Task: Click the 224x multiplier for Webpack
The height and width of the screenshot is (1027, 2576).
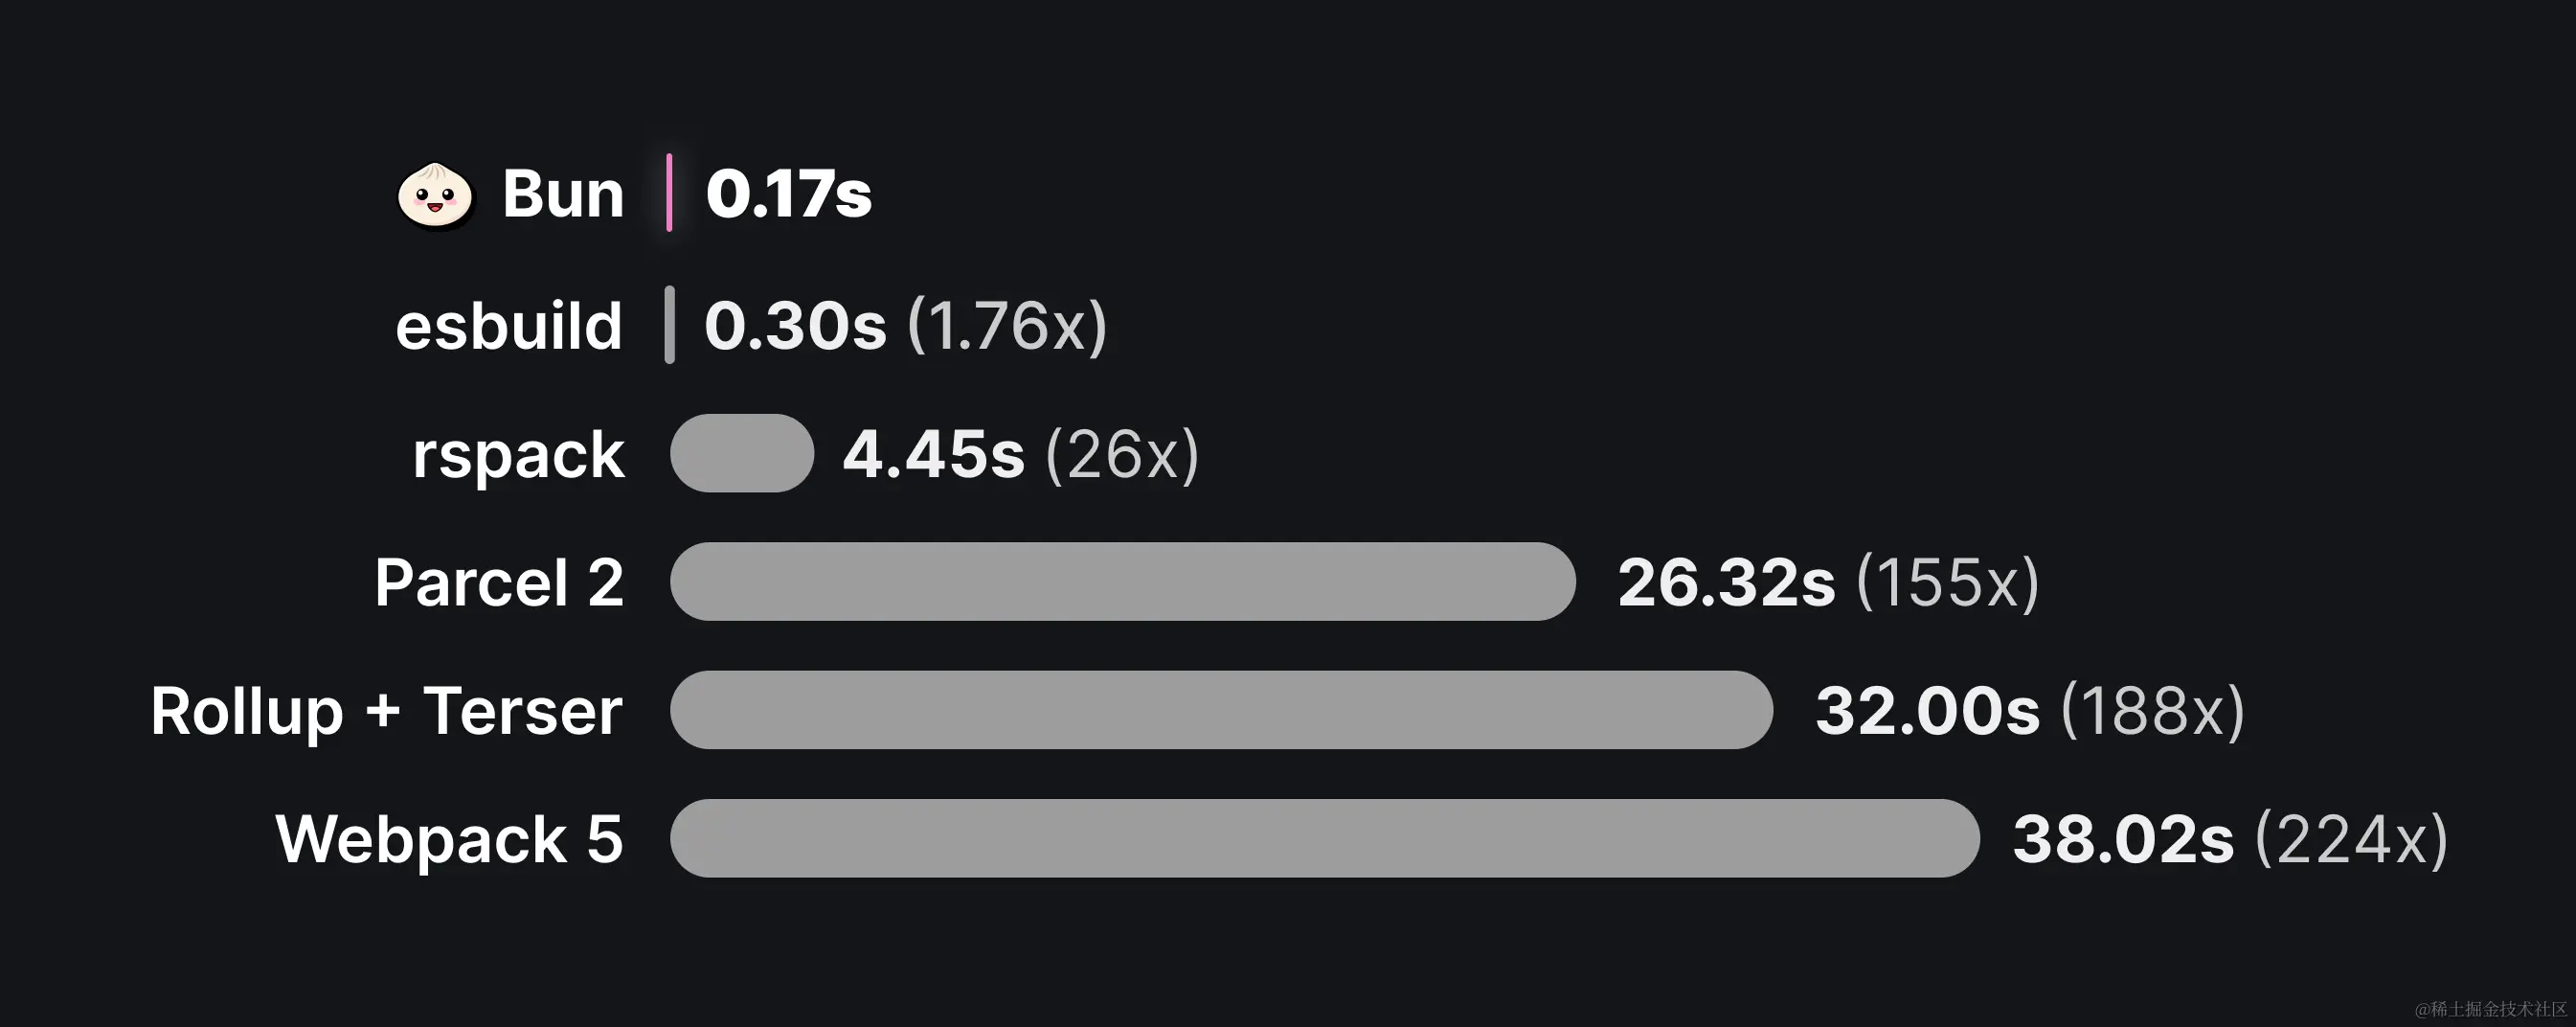Action: pyautogui.click(x=2352, y=839)
